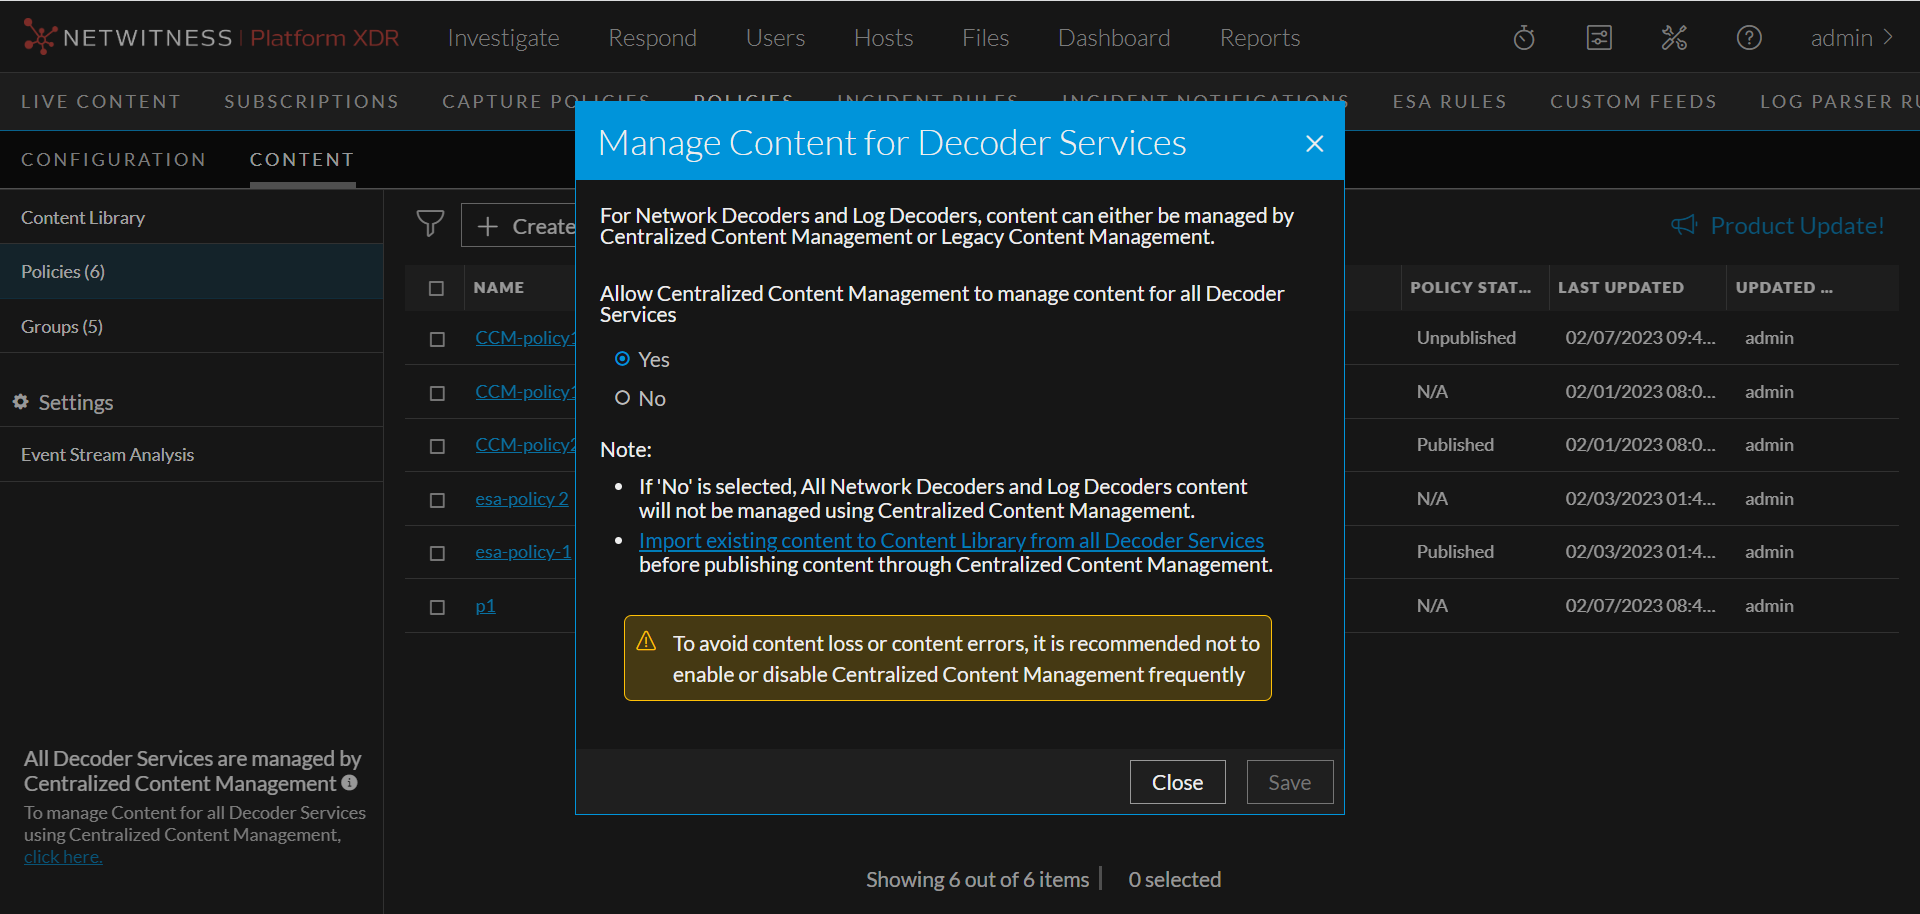Expand the admin account menu
This screenshot has height=914, width=1920.
click(x=1849, y=37)
